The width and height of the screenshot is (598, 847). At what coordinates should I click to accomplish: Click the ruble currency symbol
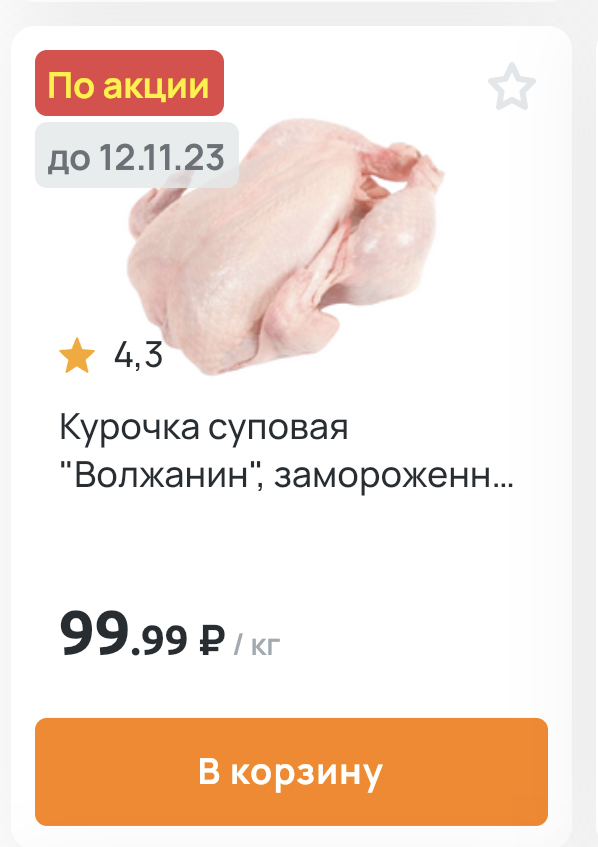tap(211, 640)
